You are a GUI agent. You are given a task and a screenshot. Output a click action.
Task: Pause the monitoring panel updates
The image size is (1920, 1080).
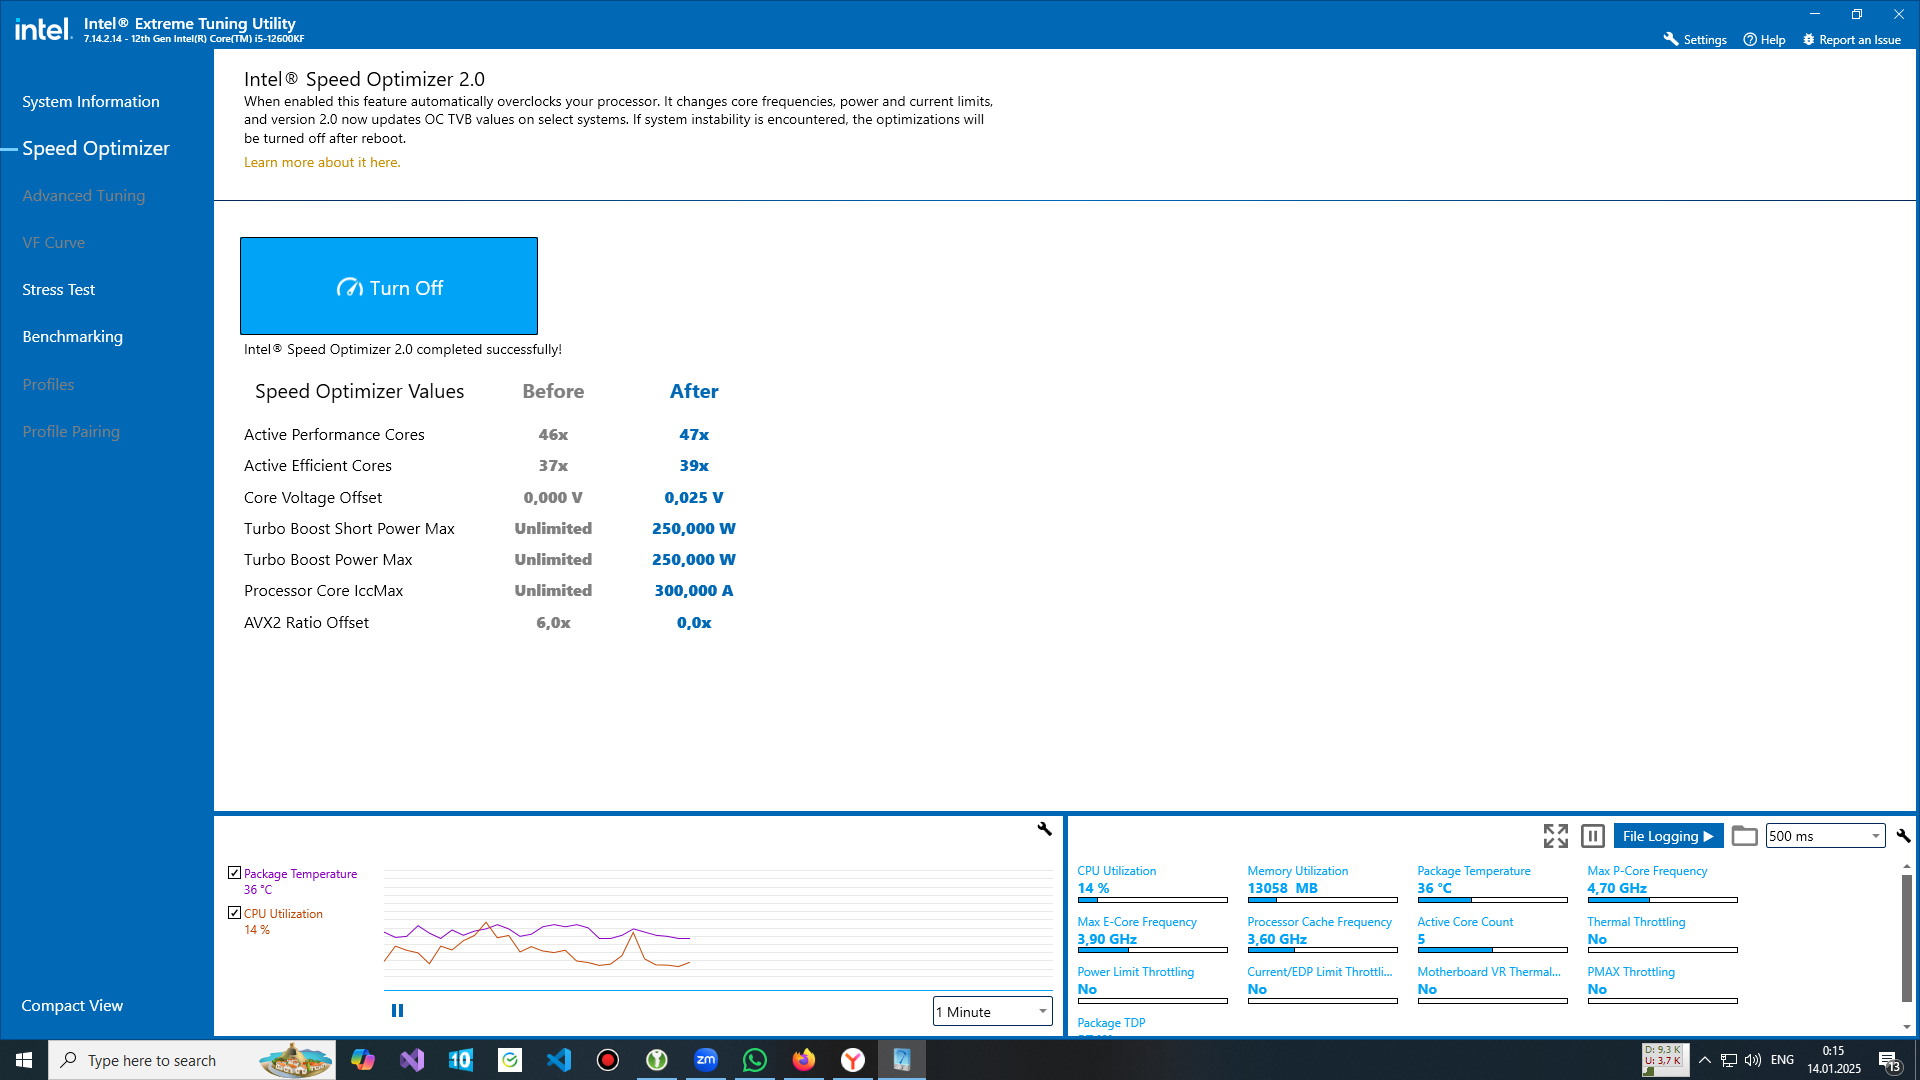click(1593, 836)
